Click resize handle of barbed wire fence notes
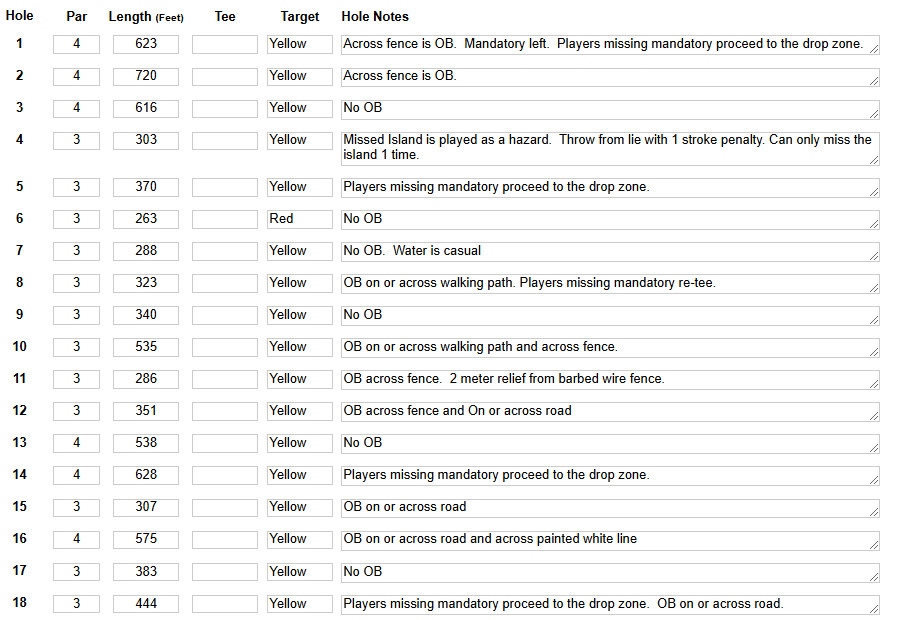Image resolution: width=900 pixels, height=620 pixels. [x=874, y=384]
